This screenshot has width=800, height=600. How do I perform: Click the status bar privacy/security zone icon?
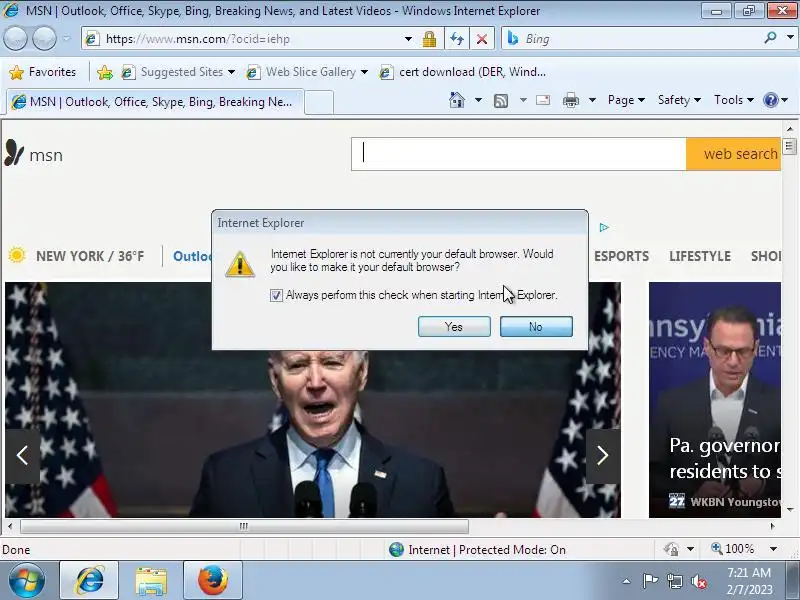[671, 549]
